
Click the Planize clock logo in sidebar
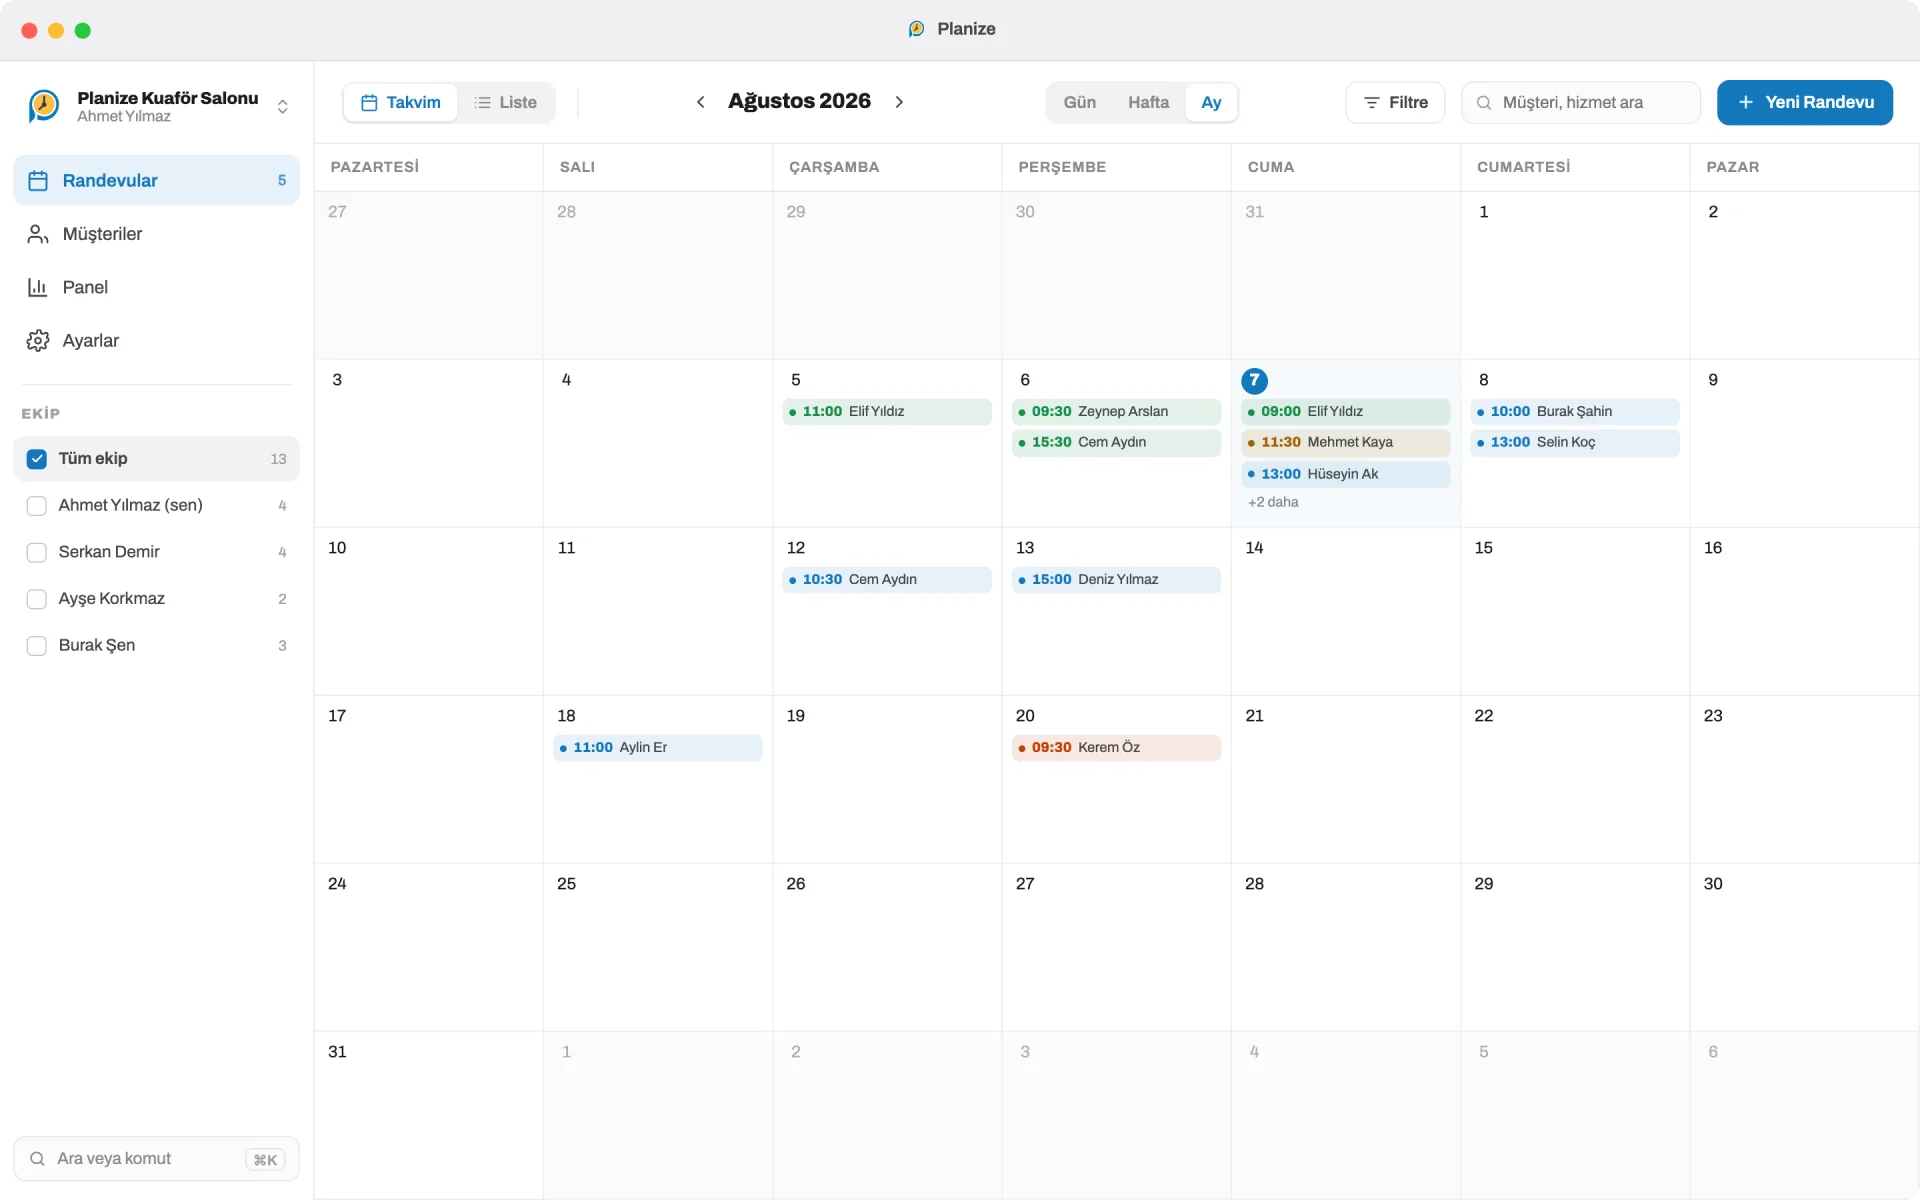43,105
